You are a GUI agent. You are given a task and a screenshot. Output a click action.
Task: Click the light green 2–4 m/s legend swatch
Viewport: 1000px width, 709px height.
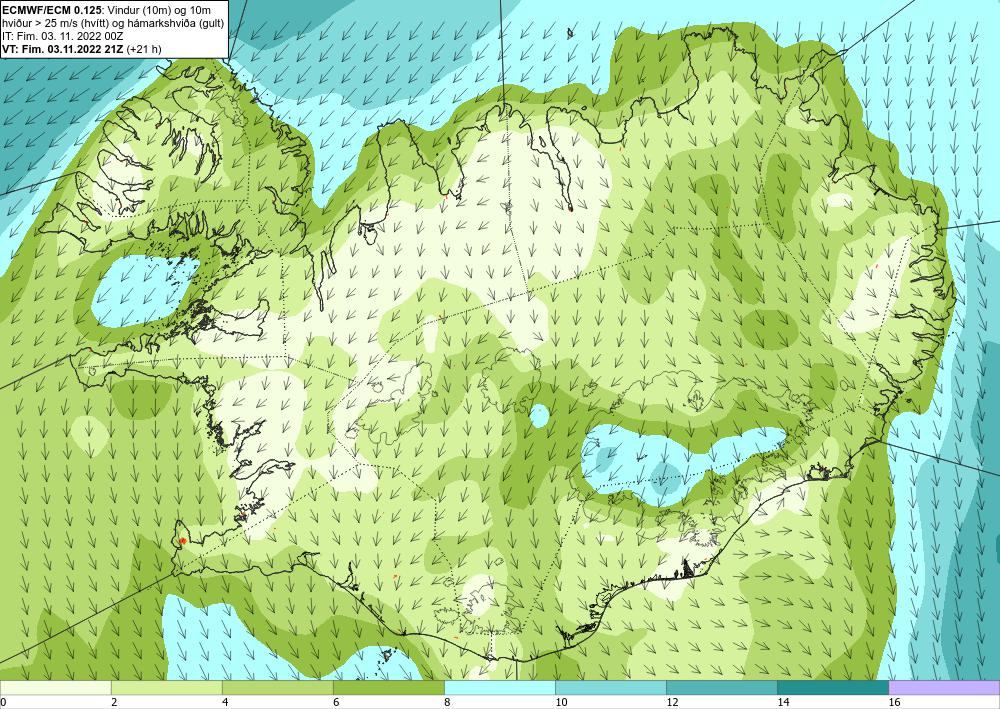tap(166, 687)
